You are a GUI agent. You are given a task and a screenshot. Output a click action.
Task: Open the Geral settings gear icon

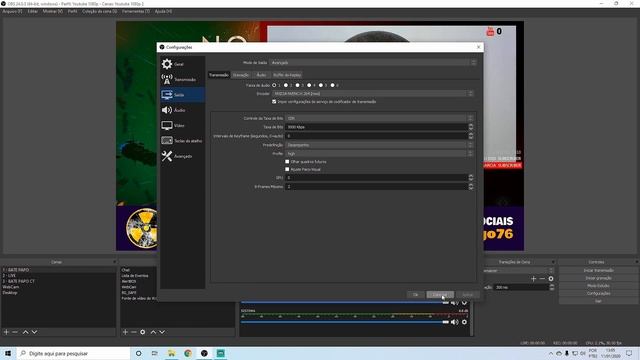pos(167,64)
